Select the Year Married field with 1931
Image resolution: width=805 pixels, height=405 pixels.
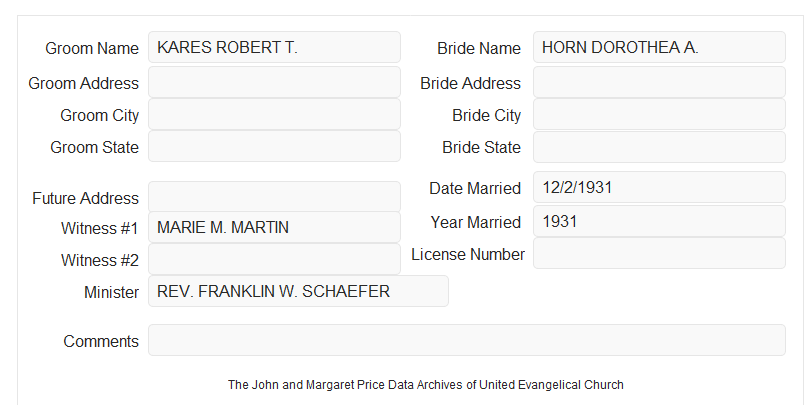pos(659,221)
